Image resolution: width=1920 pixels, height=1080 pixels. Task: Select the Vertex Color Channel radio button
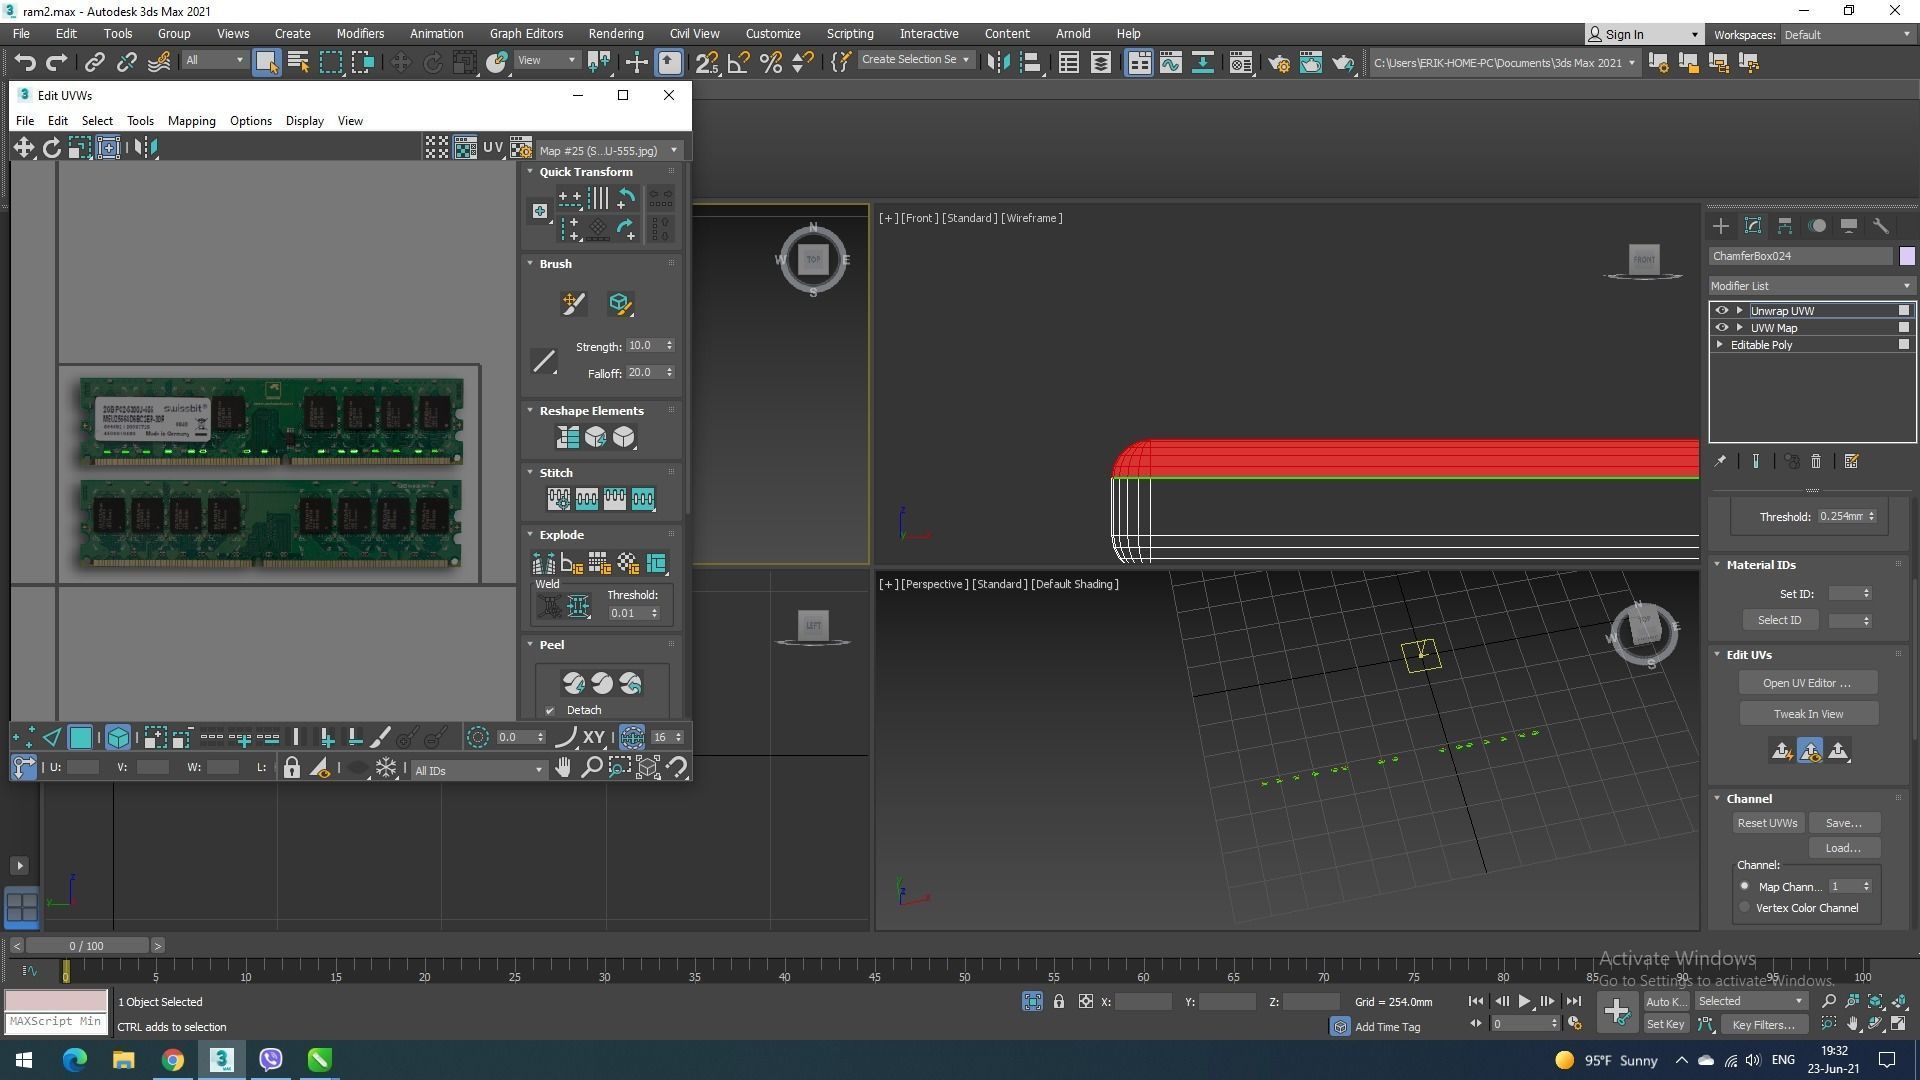1745,908
